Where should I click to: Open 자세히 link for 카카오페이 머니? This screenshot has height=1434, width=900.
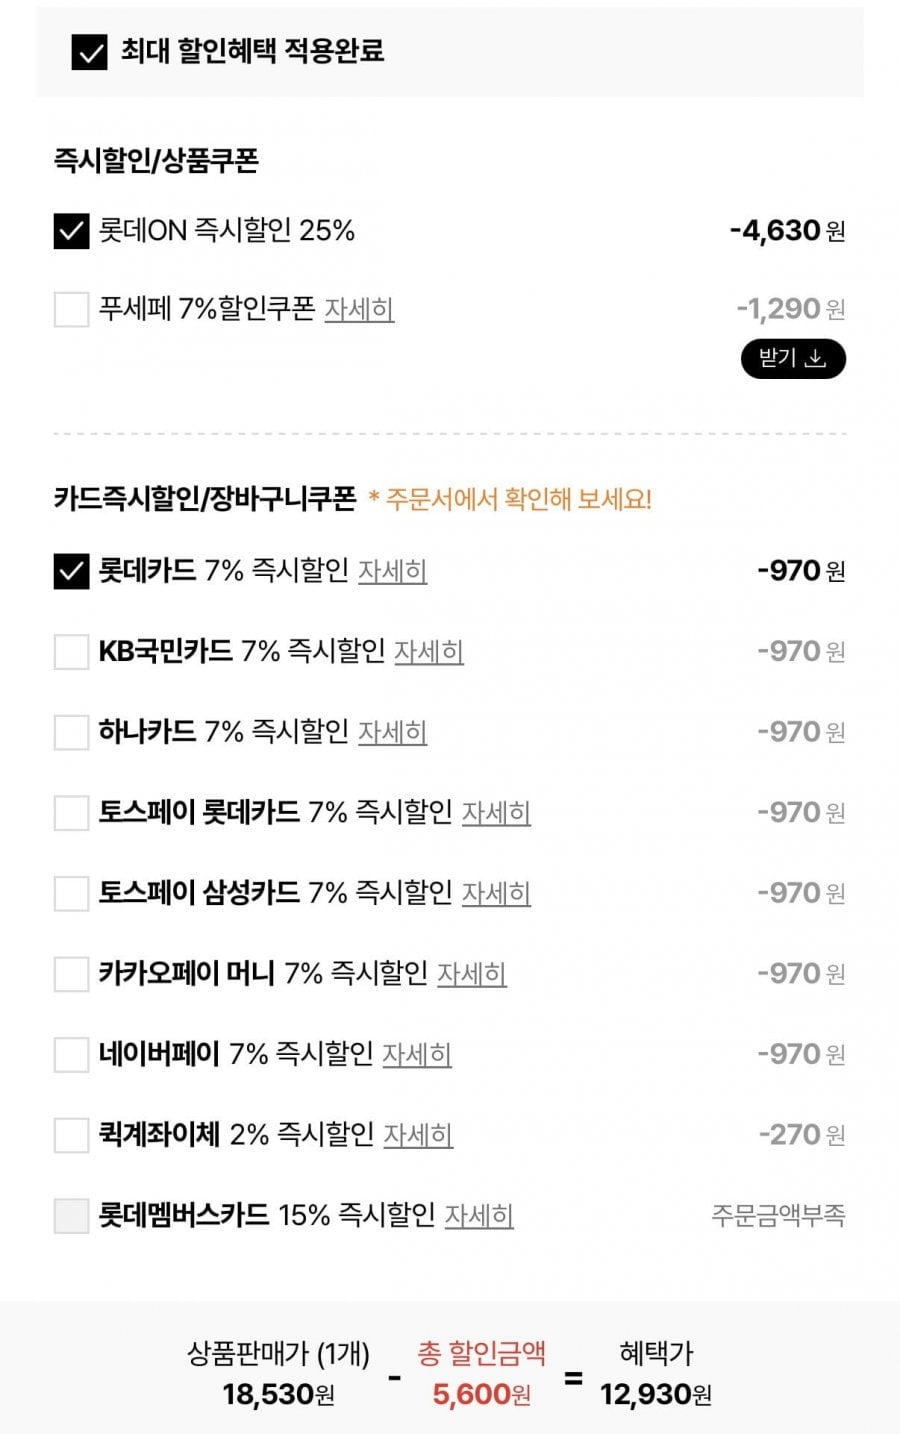472,974
